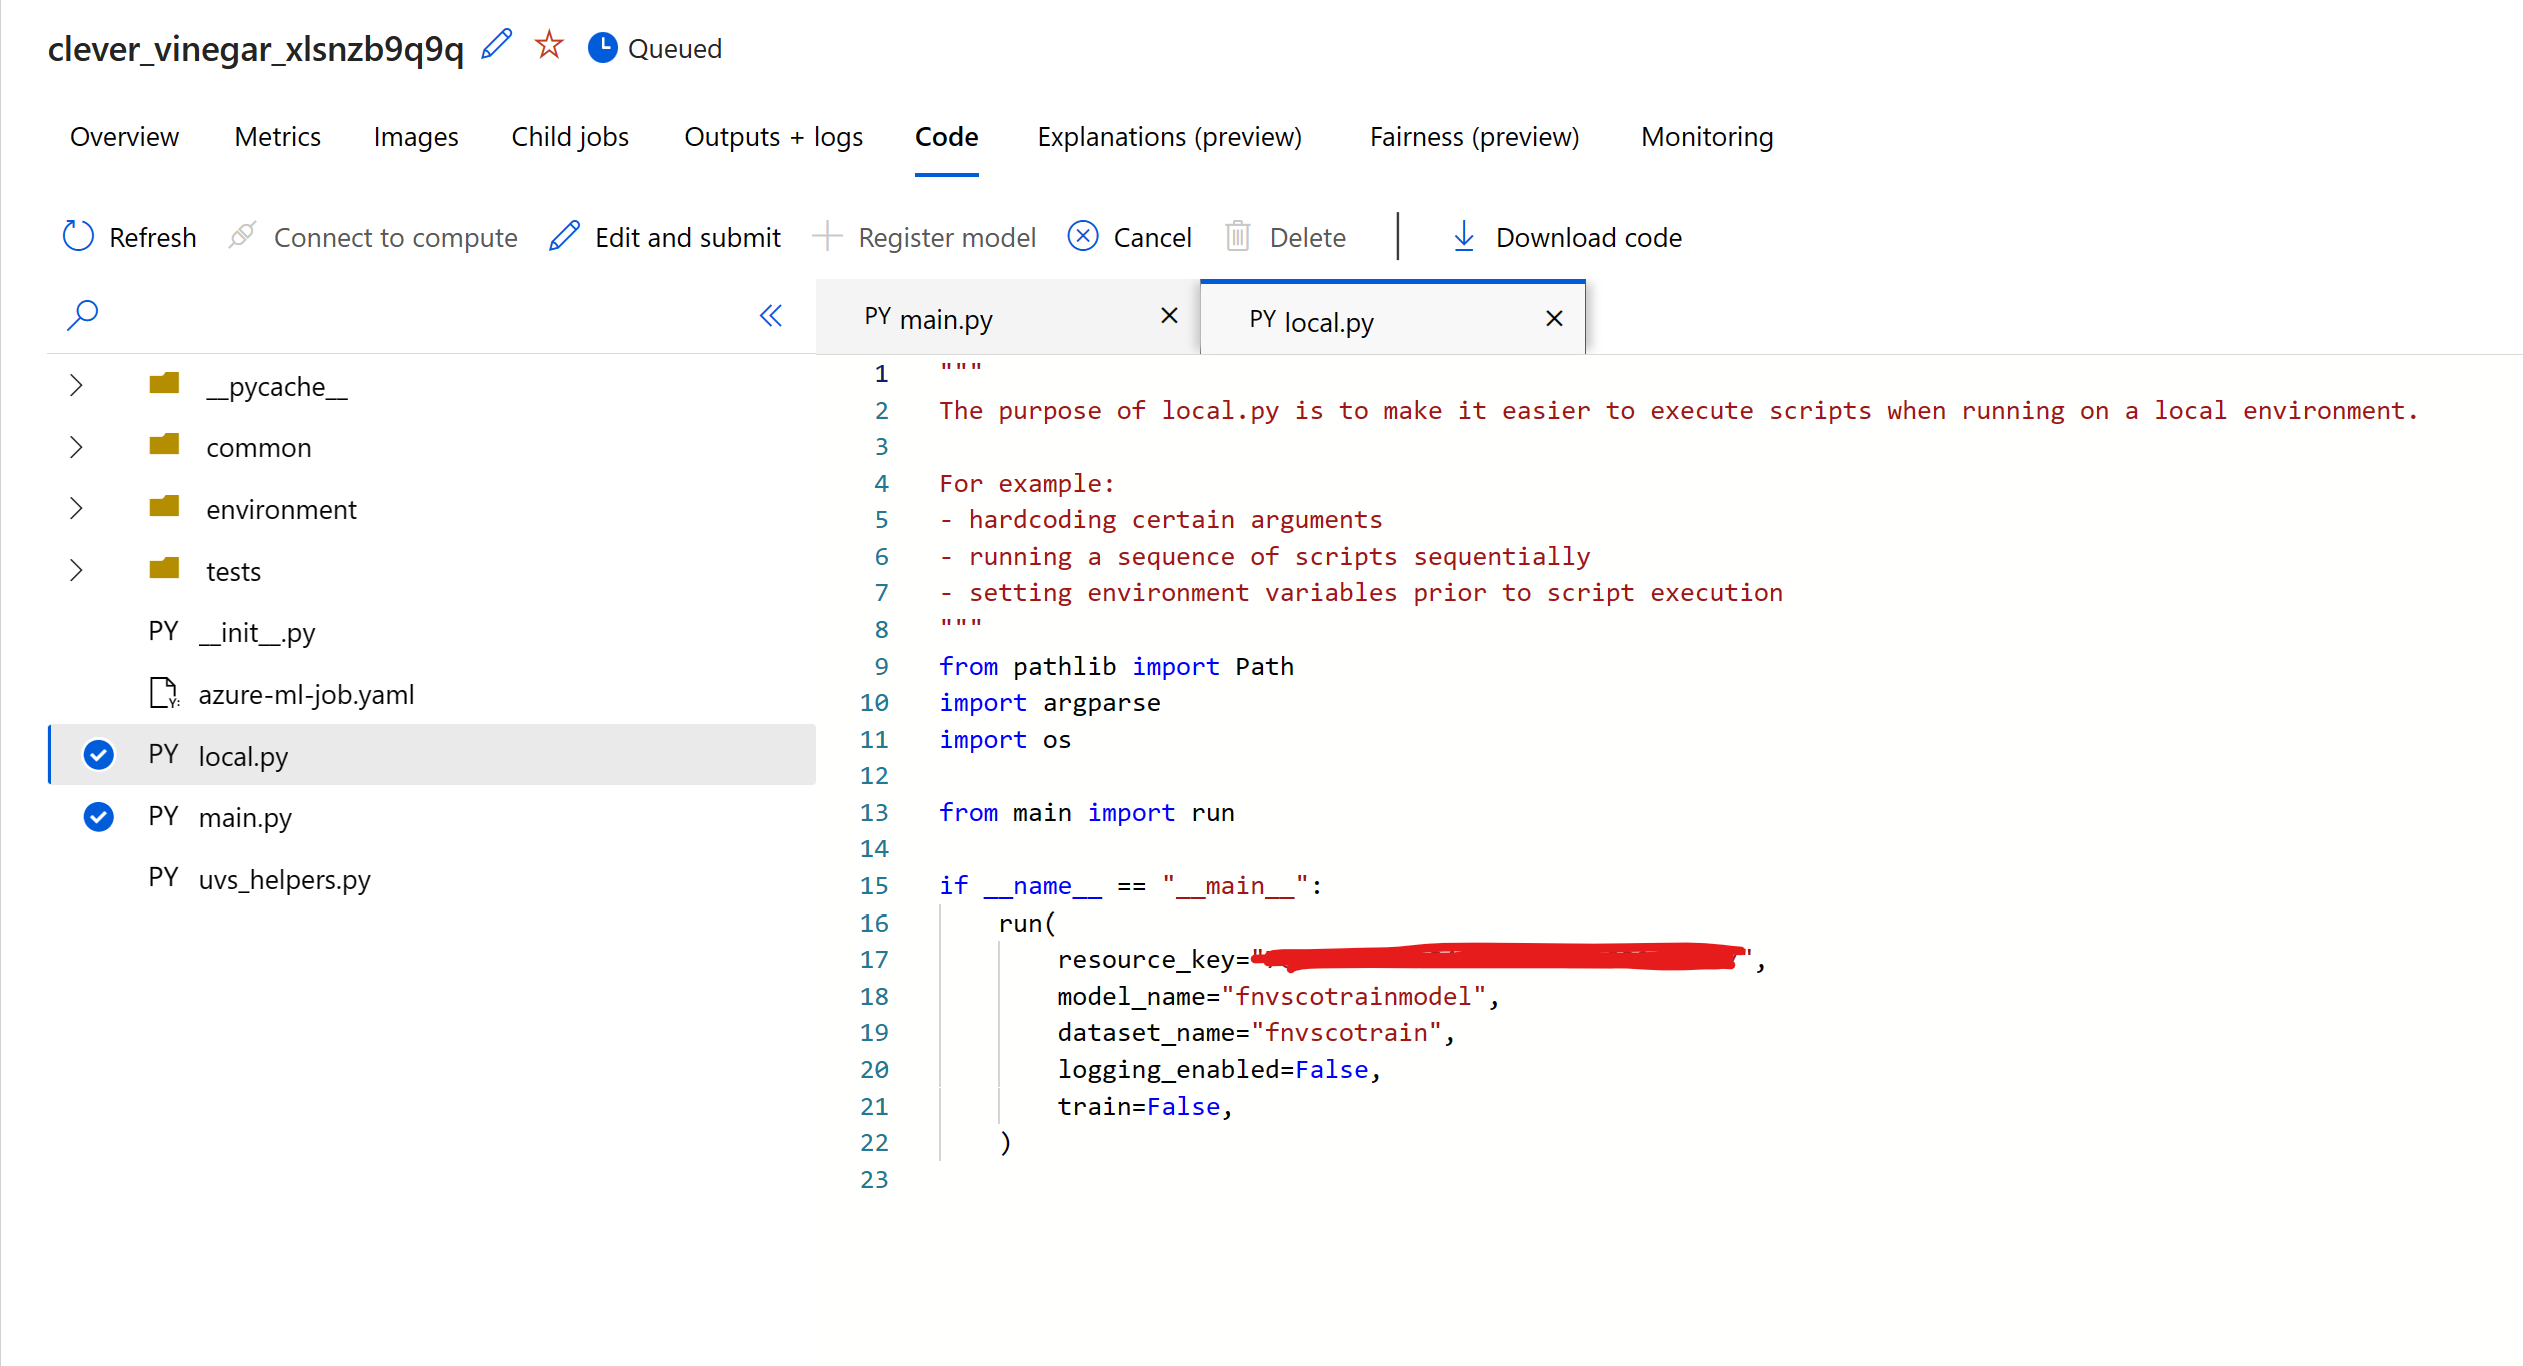The image size is (2523, 1366).
Task: Switch to the Metrics tab
Action: pos(277,137)
